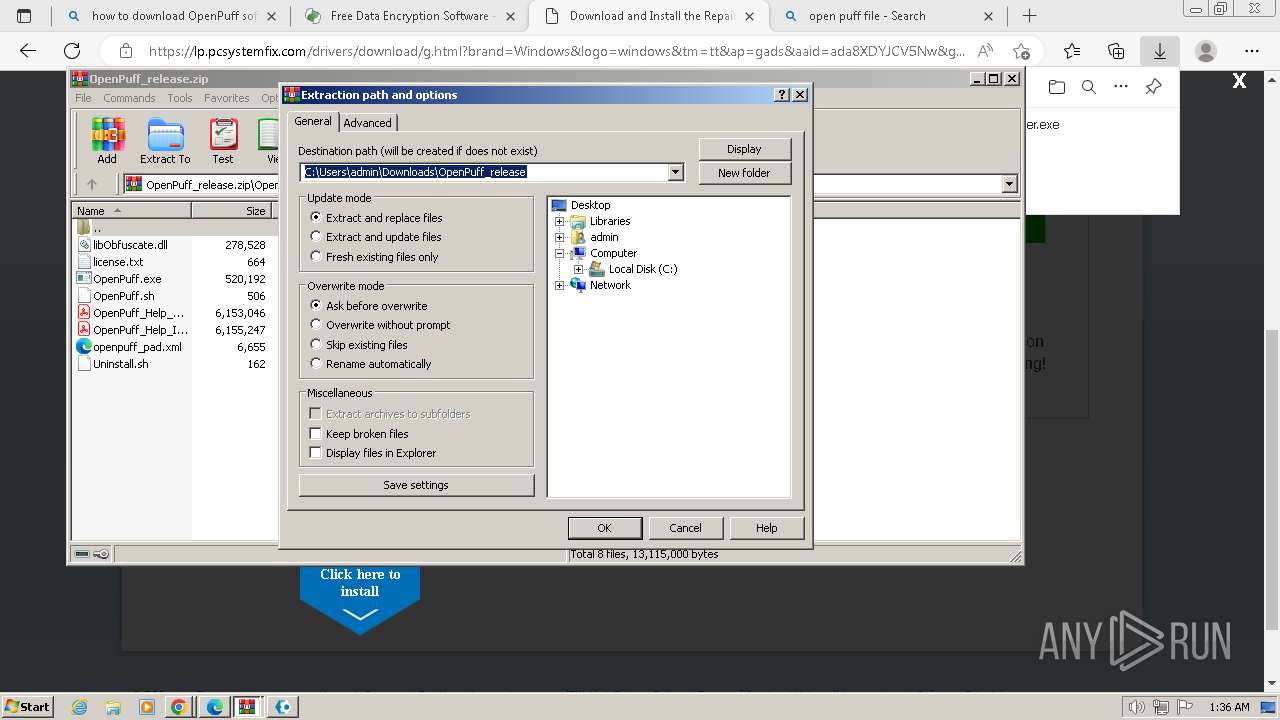Screen dimensions: 1280x720
Task: Select Extract and replace files
Action: (377, 218)
